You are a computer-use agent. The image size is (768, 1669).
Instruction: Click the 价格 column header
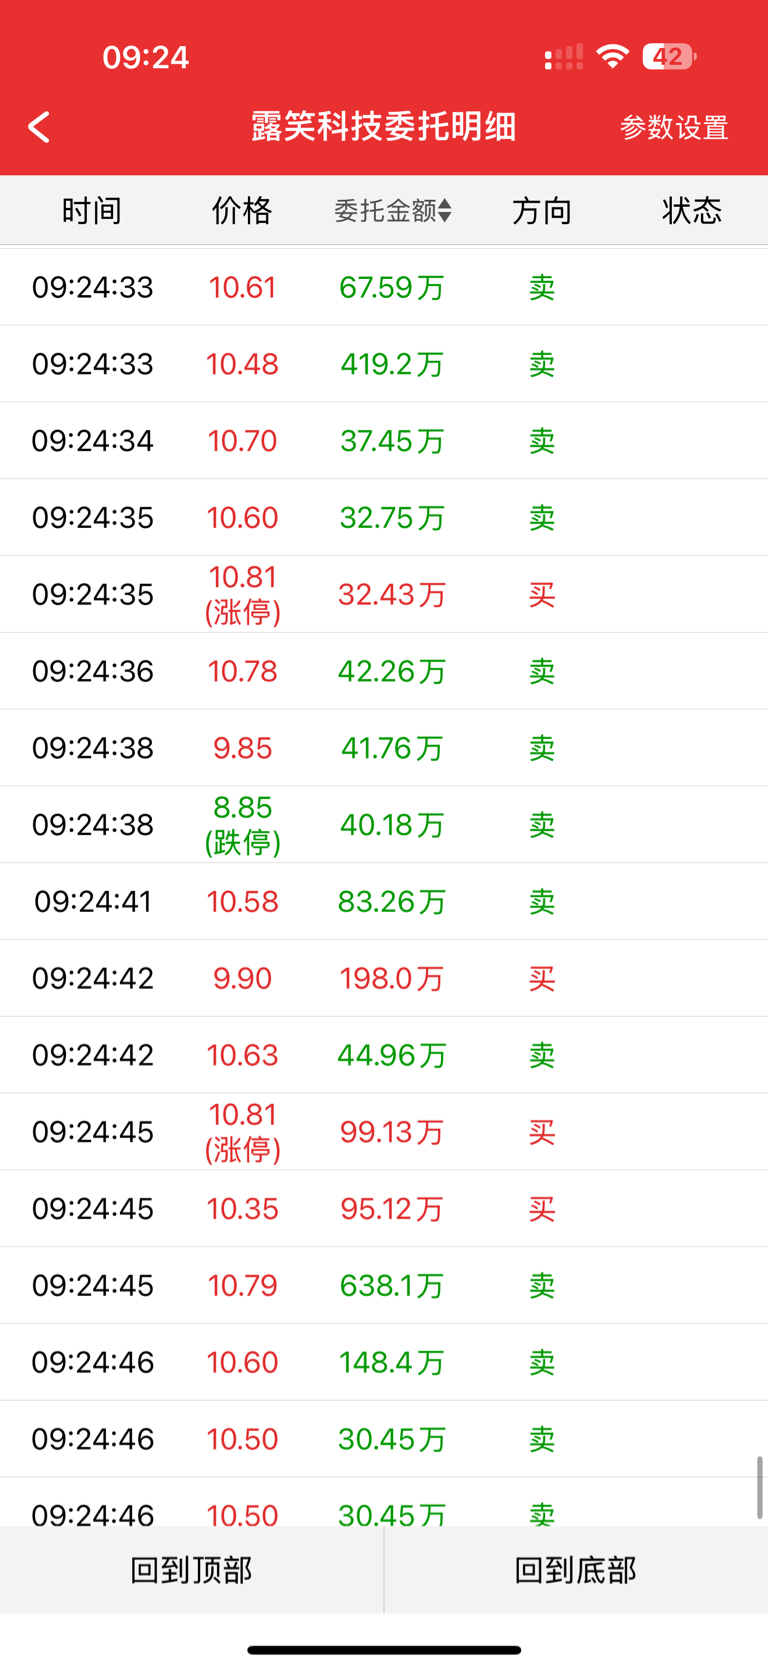click(242, 210)
